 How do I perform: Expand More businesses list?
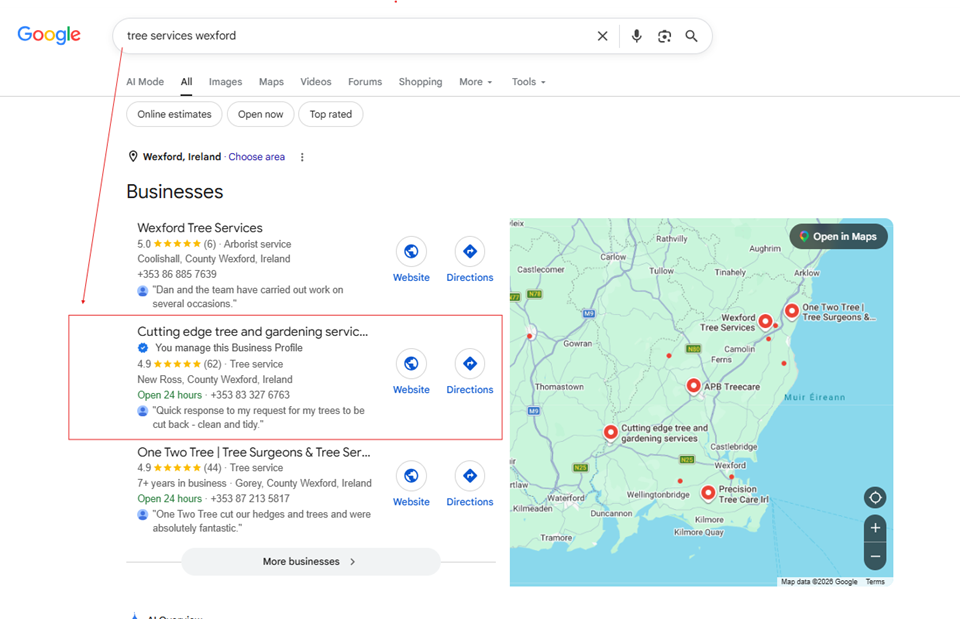tap(310, 561)
